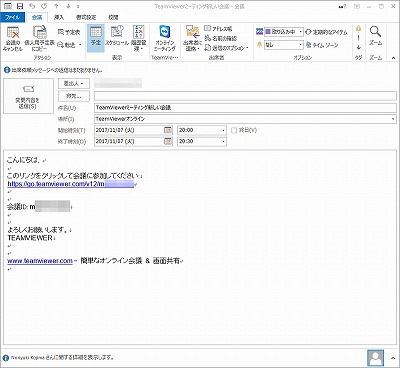Select the Meeting (会議) ribbon tab

37,17
